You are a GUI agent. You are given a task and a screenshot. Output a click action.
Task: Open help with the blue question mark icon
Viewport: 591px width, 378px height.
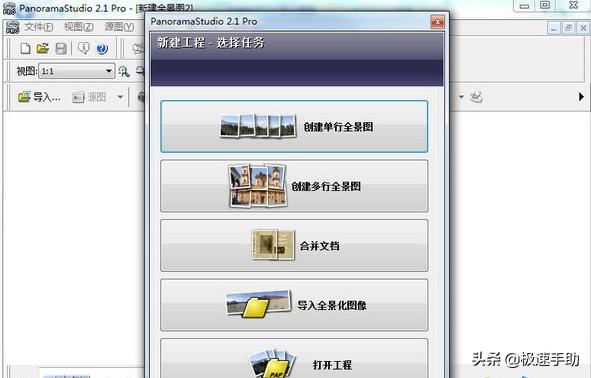[102, 48]
